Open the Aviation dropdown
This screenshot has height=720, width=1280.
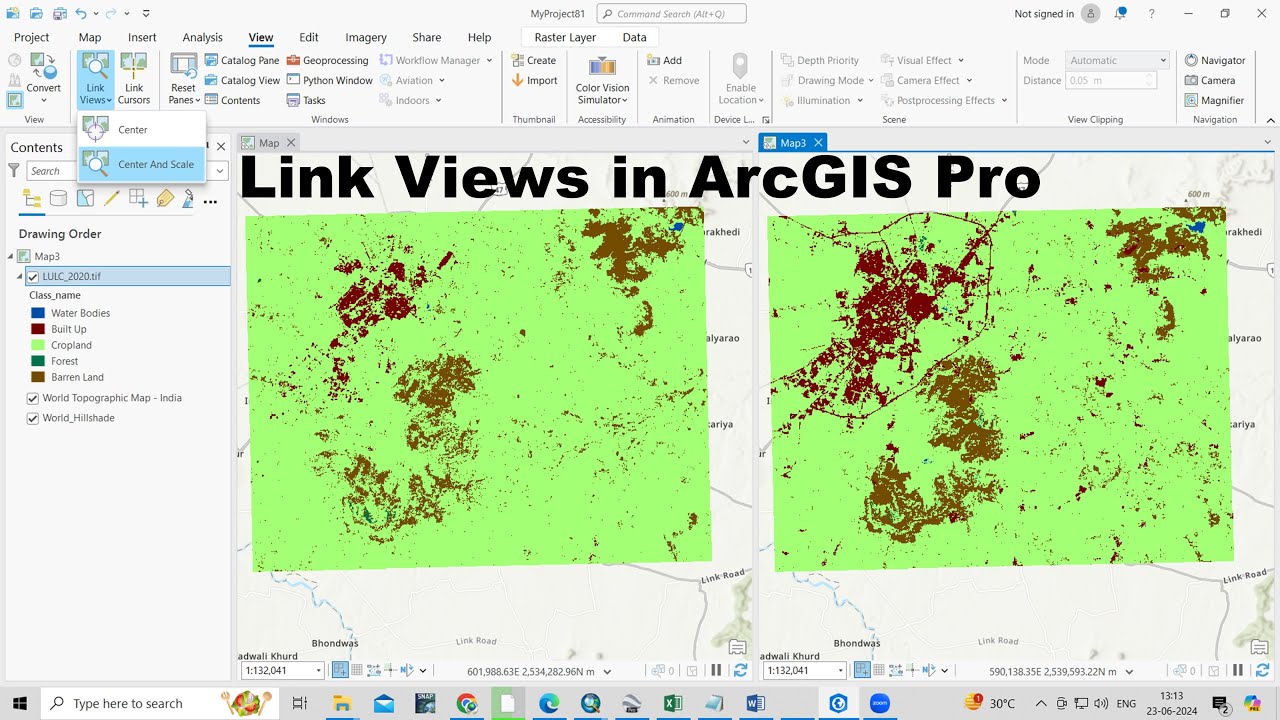(413, 80)
